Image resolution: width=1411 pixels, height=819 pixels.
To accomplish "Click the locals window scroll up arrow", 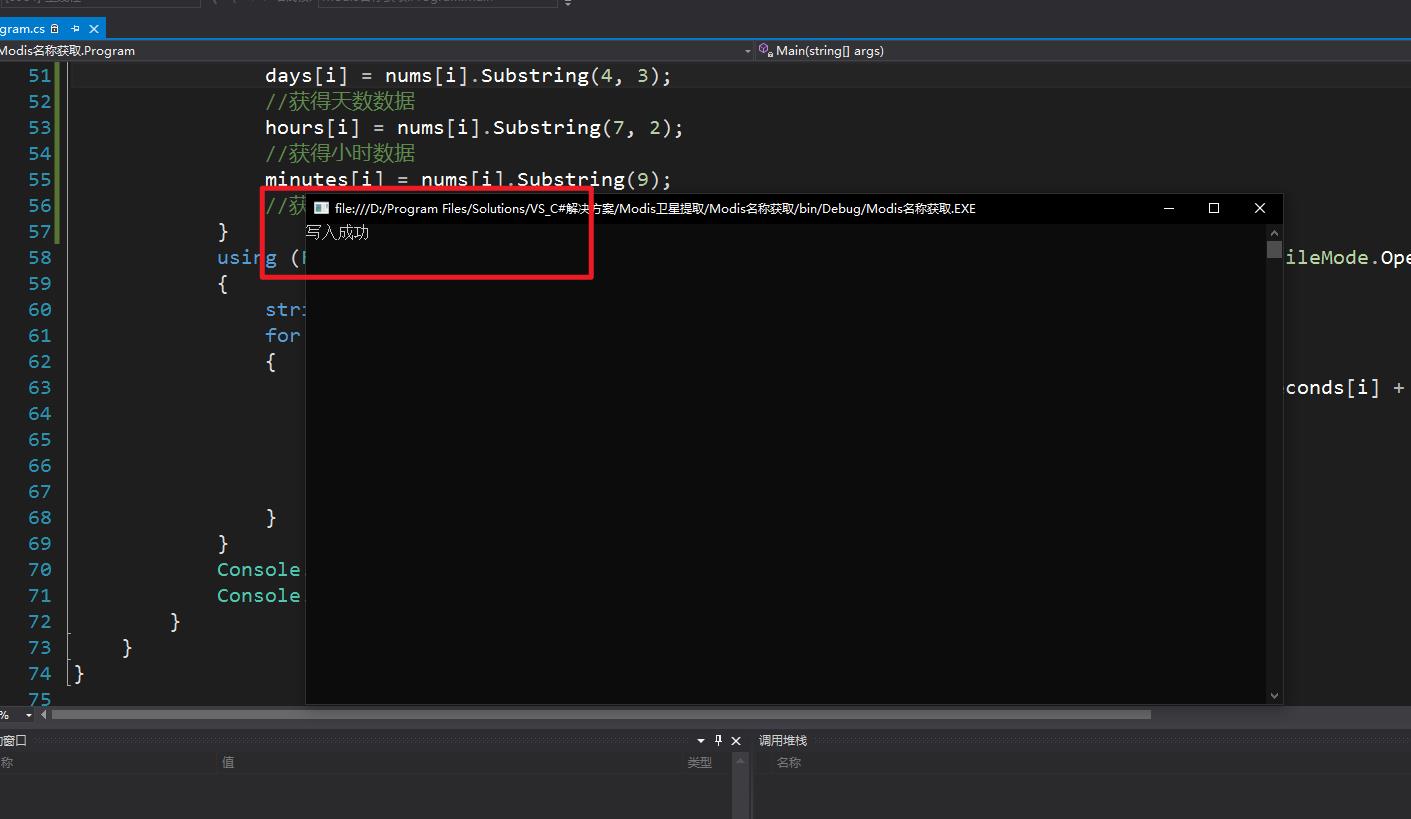I will (x=741, y=761).
